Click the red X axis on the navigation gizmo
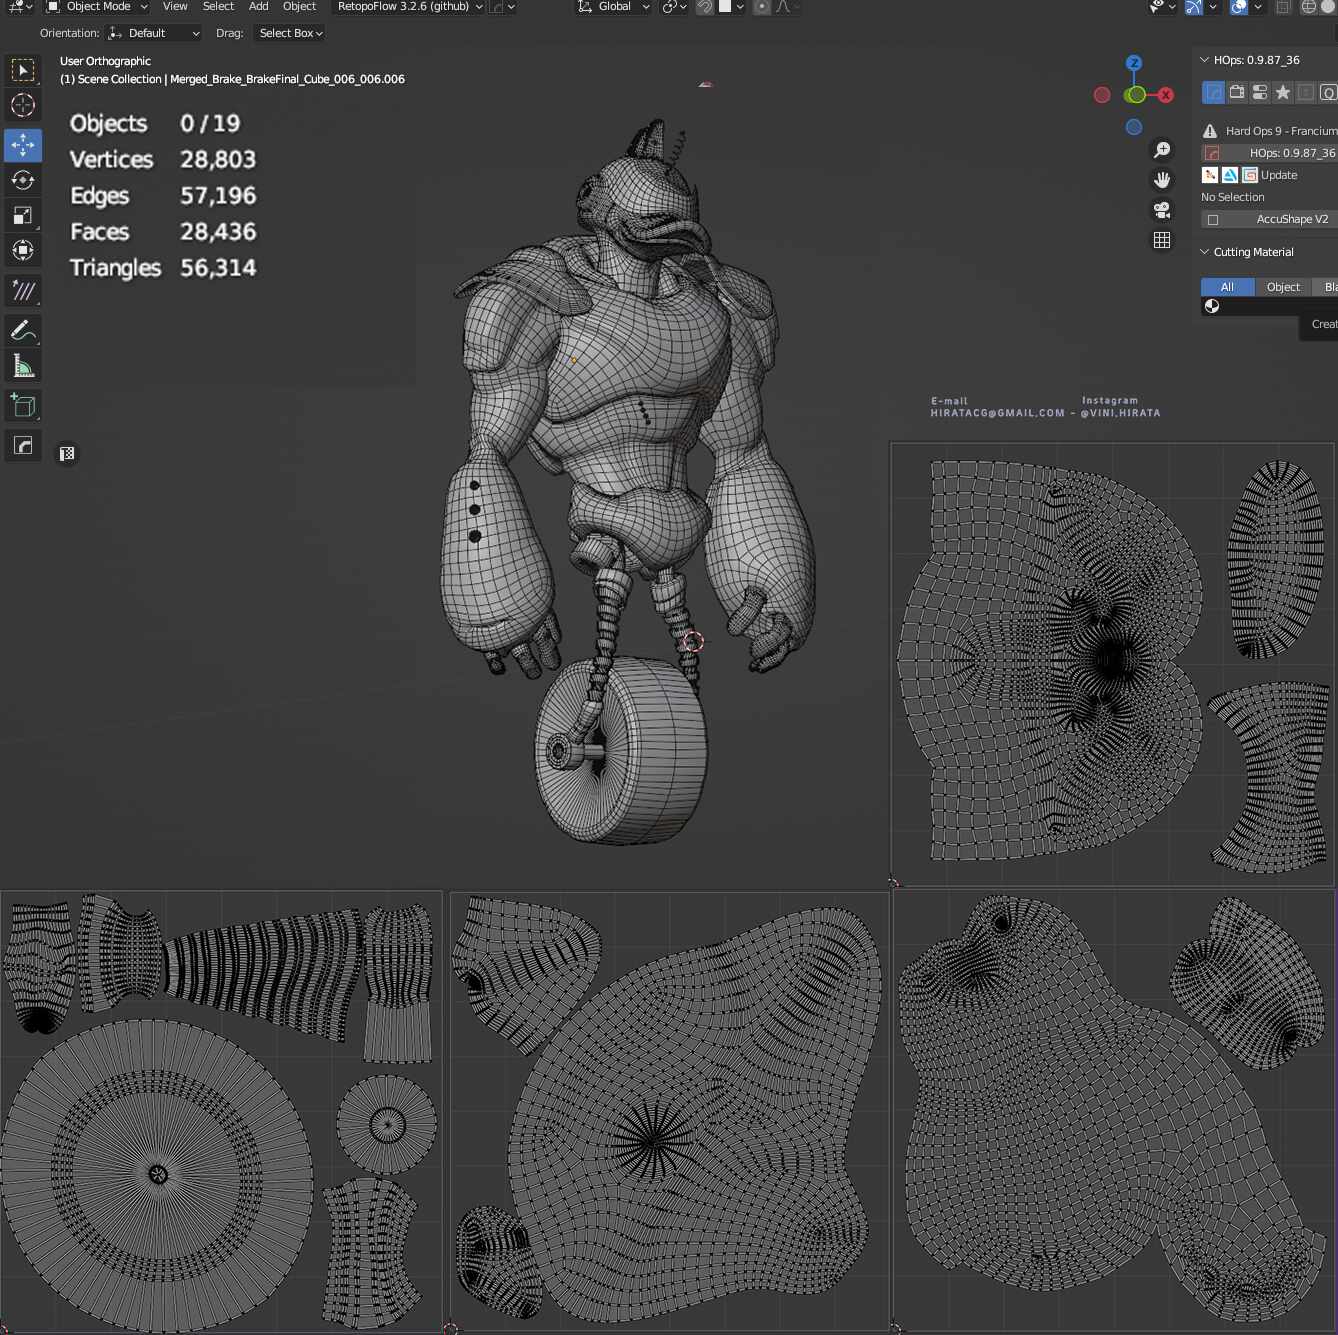This screenshot has width=1338, height=1335. coord(1166,95)
